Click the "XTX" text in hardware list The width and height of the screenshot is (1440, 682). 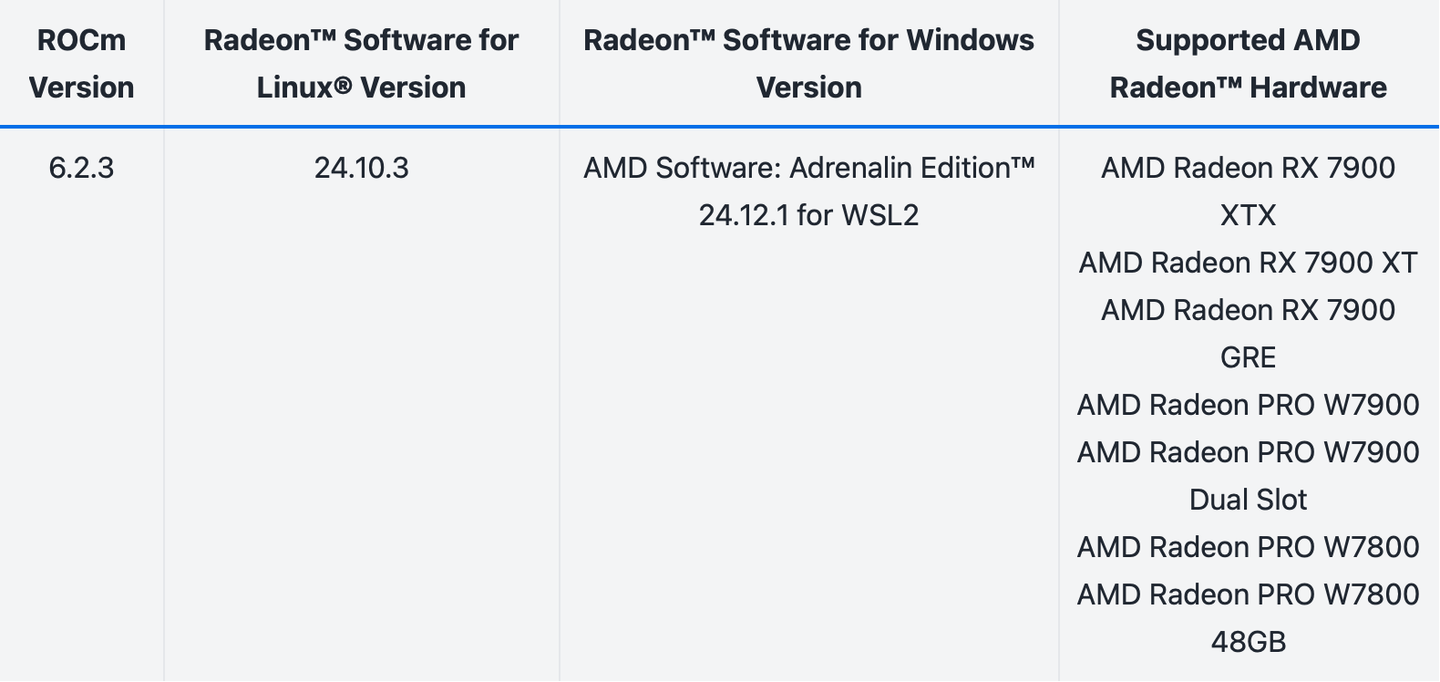(1248, 215)
